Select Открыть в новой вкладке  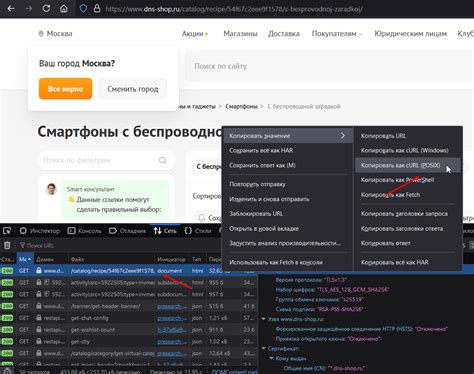pos(288,229)
